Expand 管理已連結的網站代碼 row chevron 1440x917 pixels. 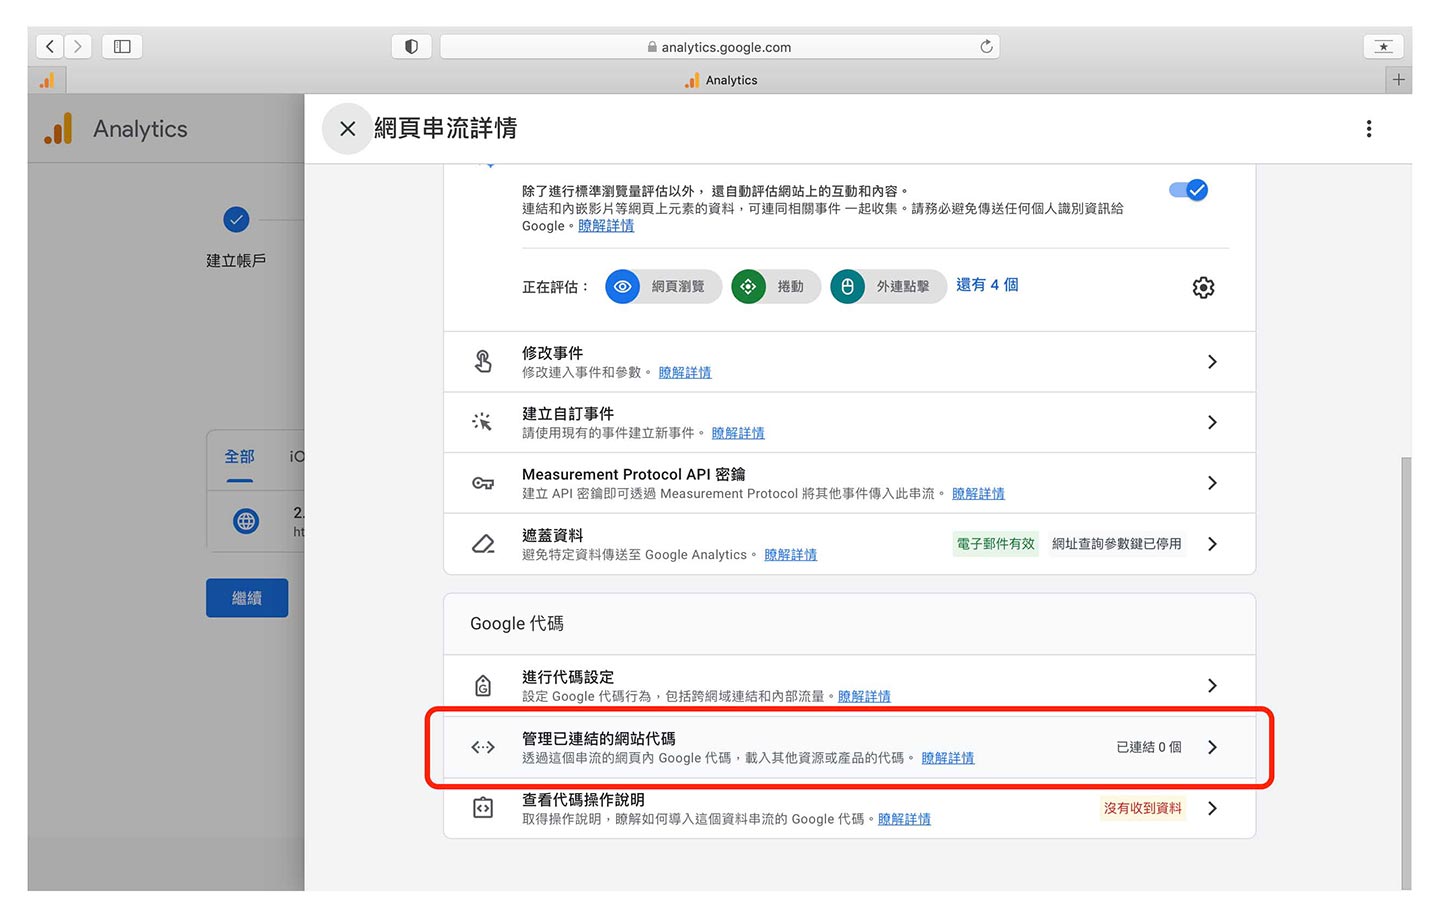pos(1212,748)
